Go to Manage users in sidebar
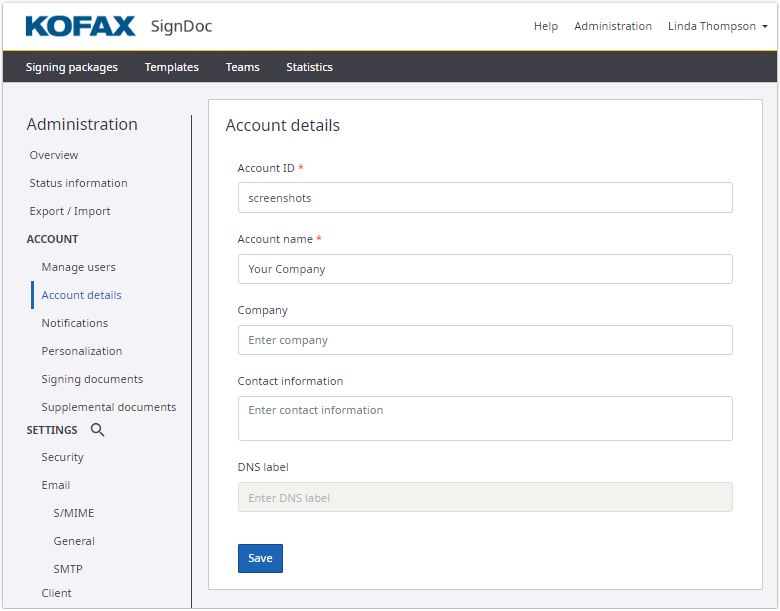780x611 pixels. [x=78, y=267]
